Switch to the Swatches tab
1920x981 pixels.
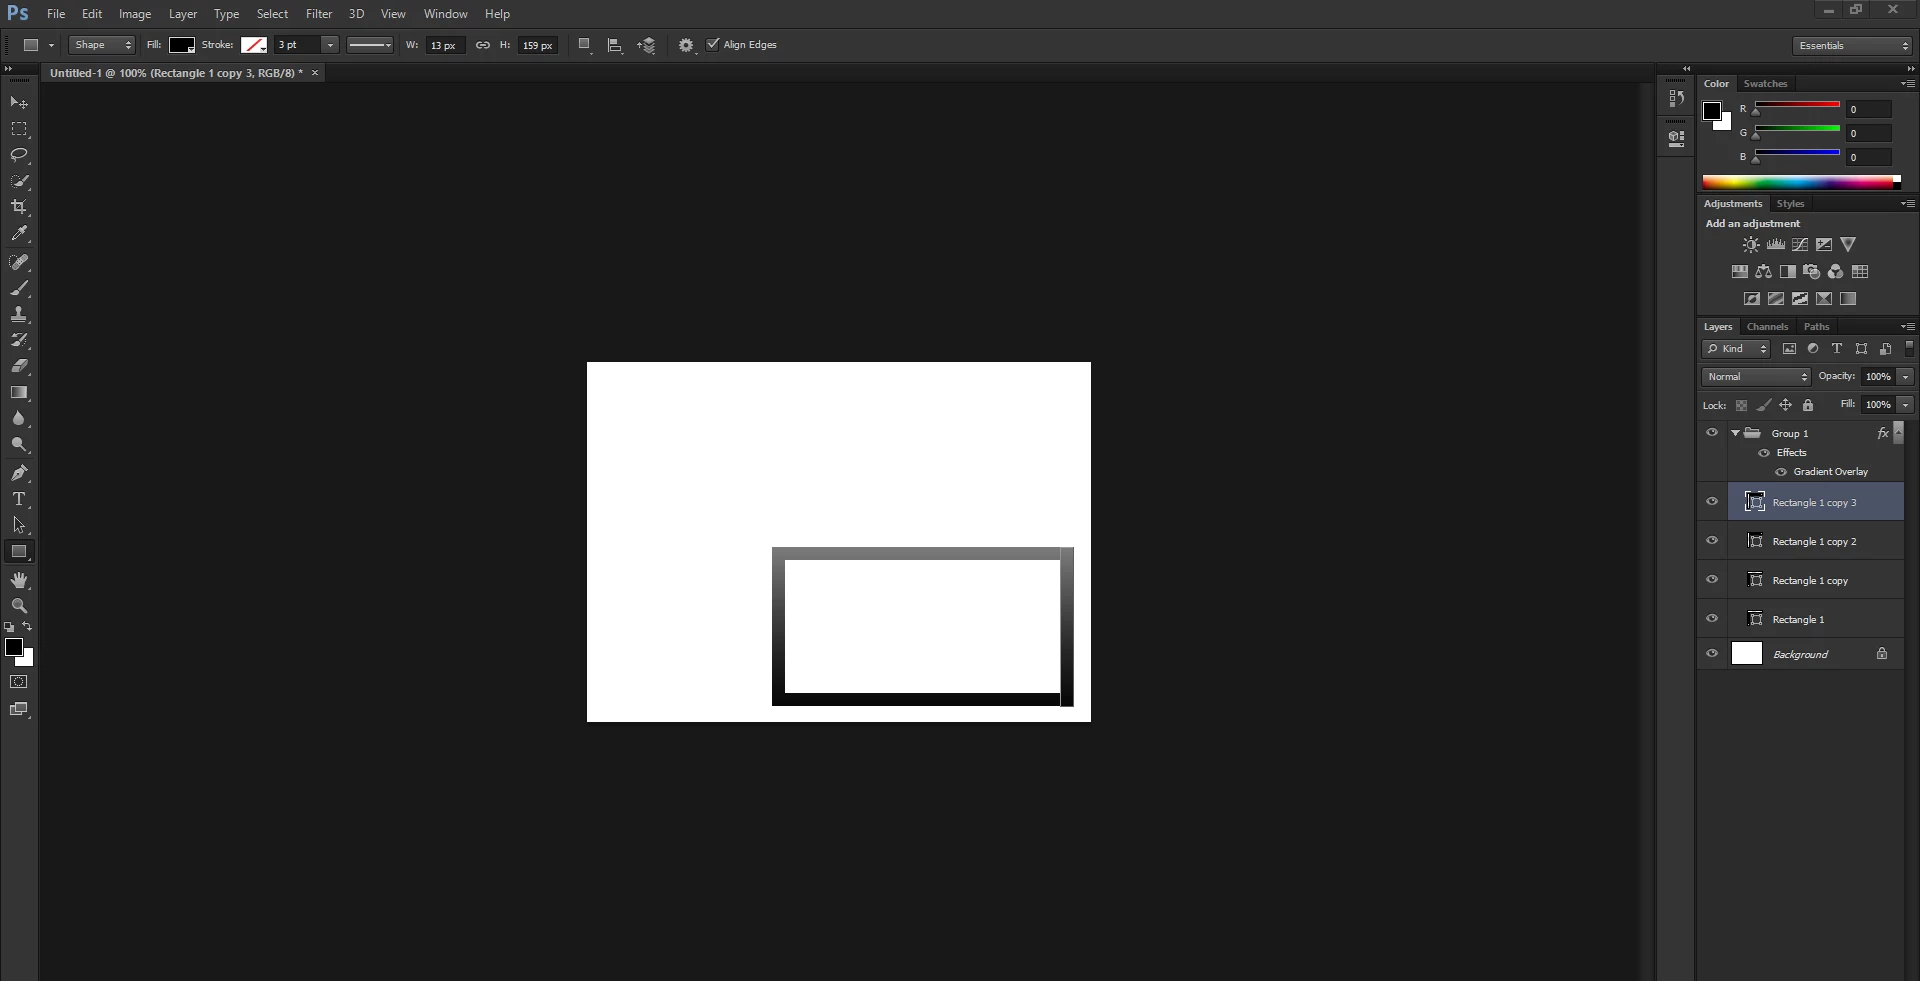tap(1765, 84)
